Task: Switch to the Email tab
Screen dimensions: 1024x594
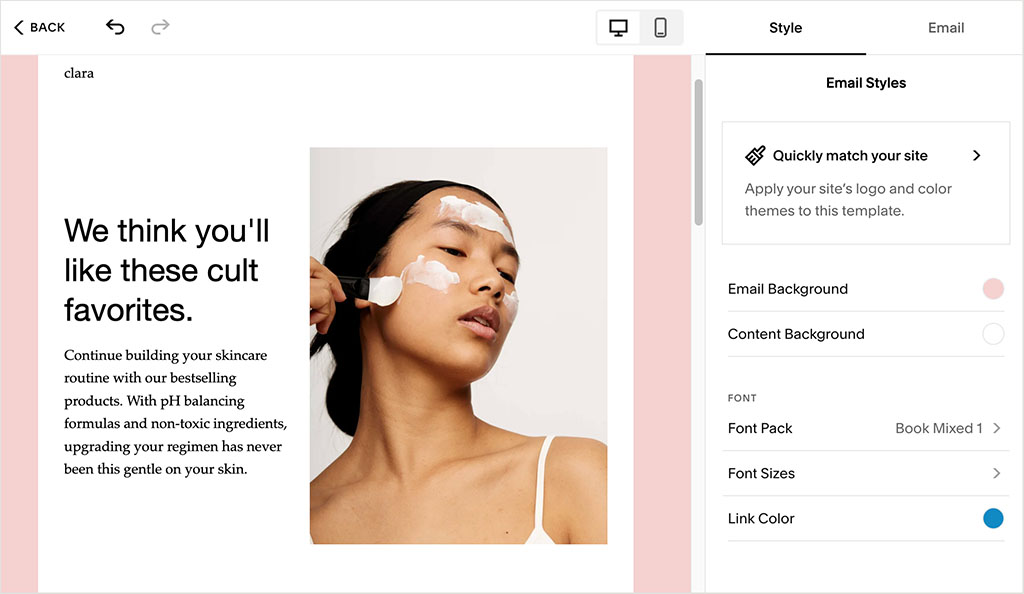Action: [x=945, y=28]
